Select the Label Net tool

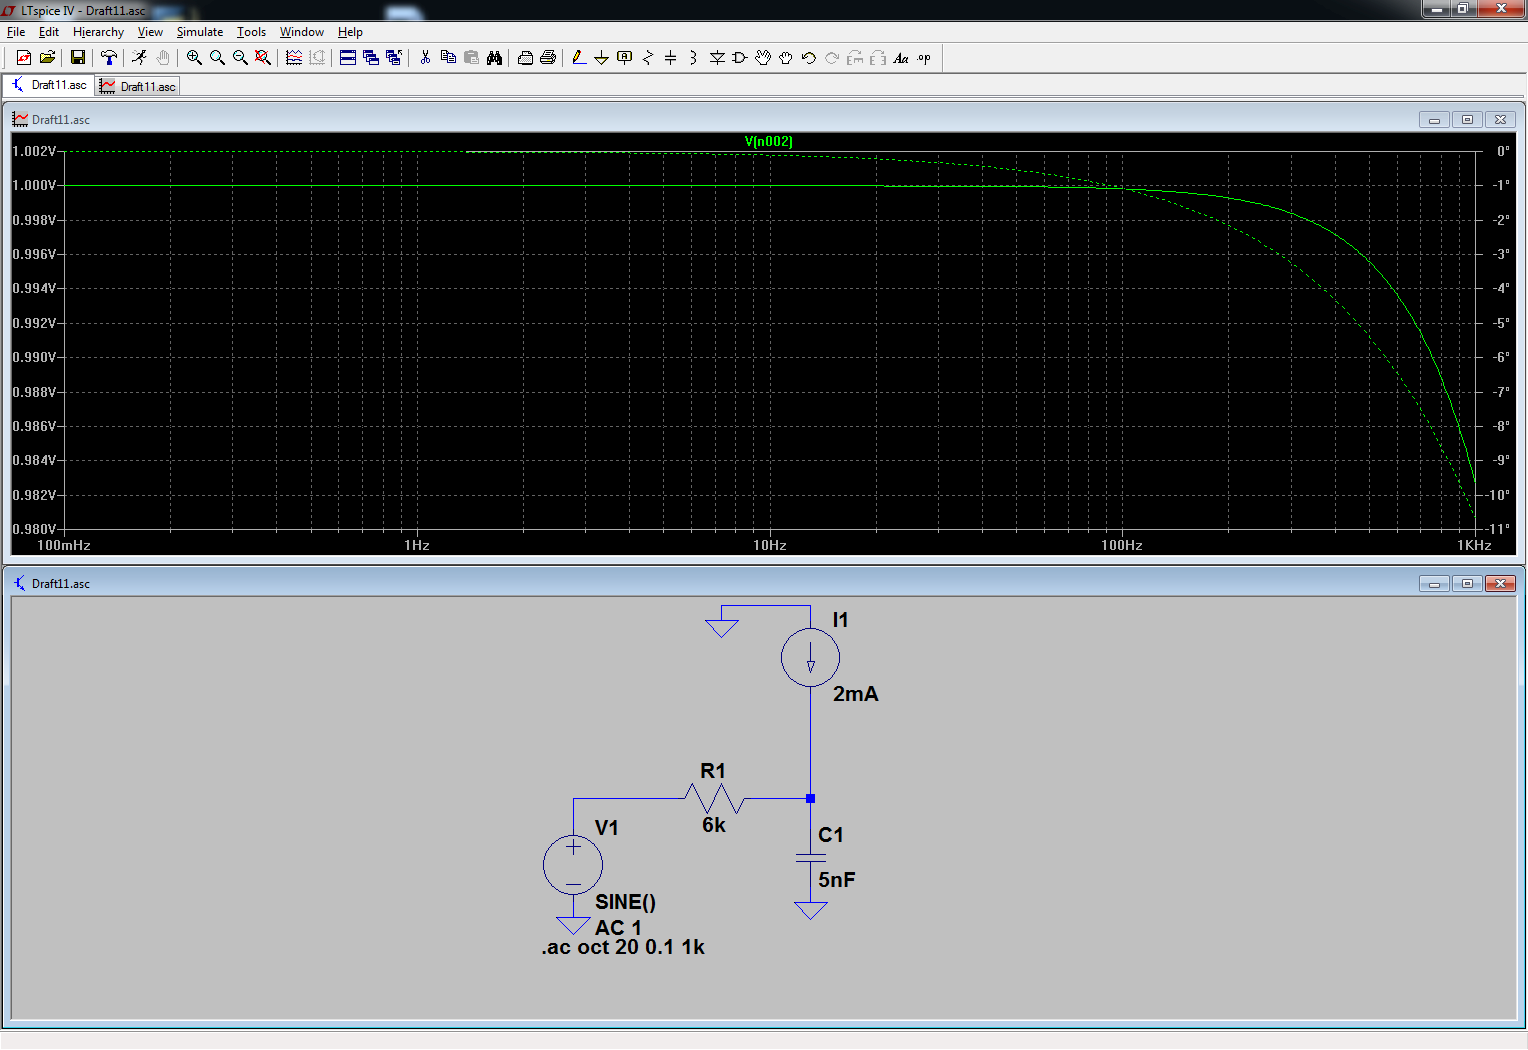coord(625,58)
